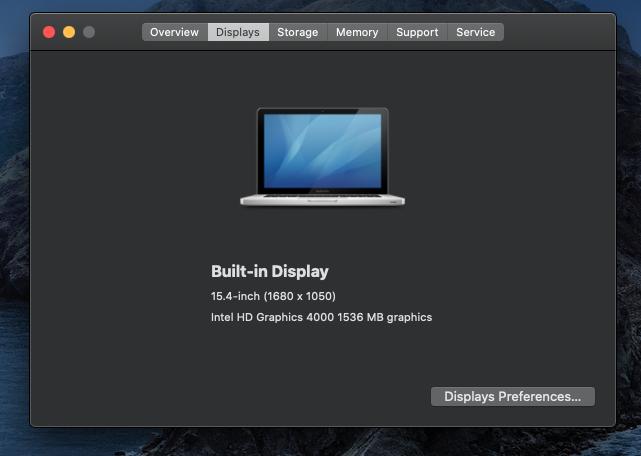641x456 pixels.
Task: Select the Displays tab
Action: (x=238, y=32)
